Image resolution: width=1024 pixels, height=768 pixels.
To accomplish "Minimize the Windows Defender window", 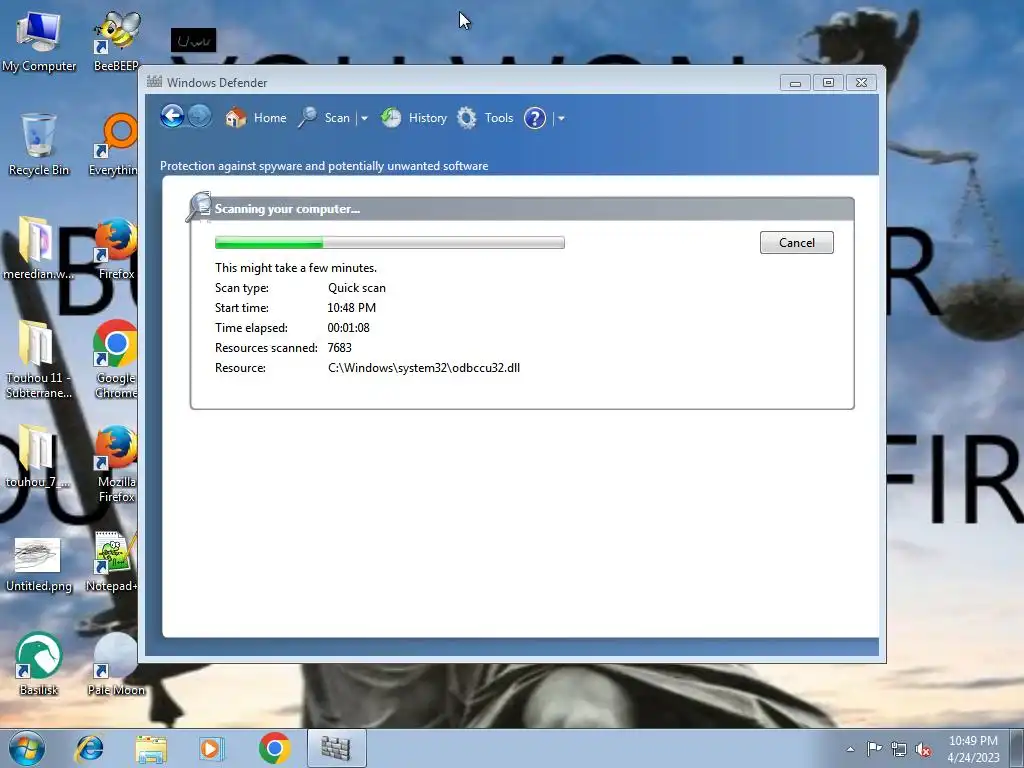I will [795, 83].
